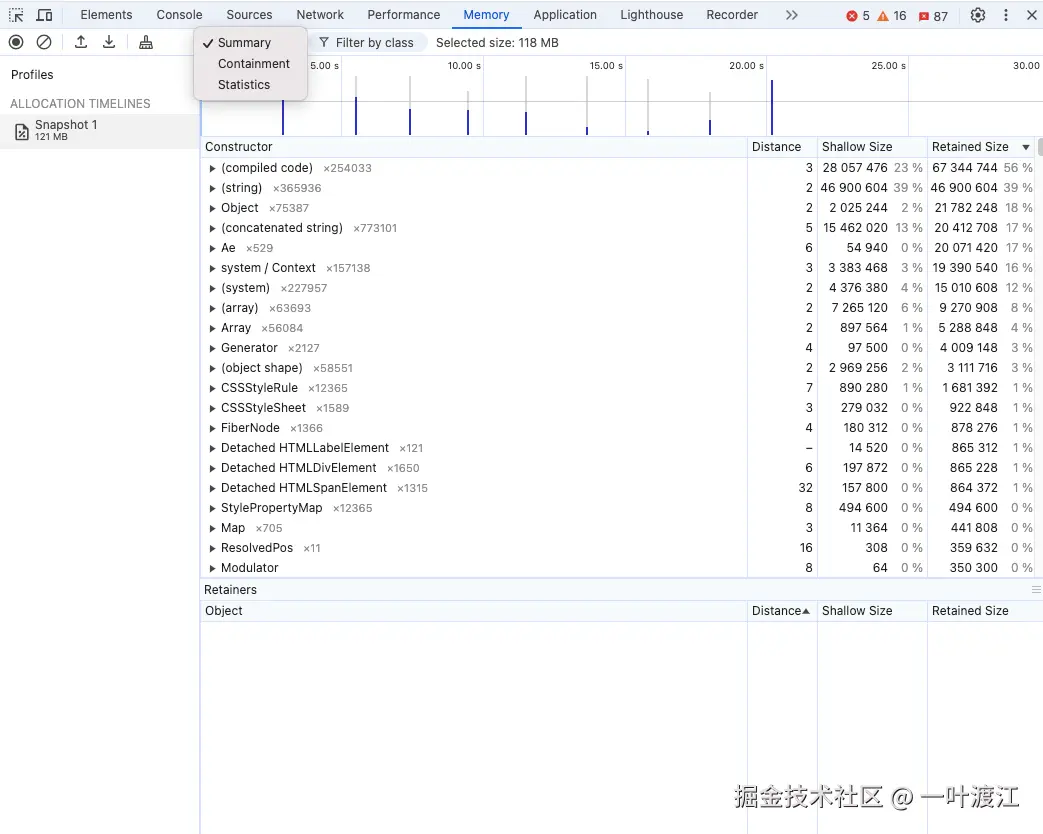Select the StylePropertyMap row
Viewport: 1043px width, 834px height.
click(619, 508)
